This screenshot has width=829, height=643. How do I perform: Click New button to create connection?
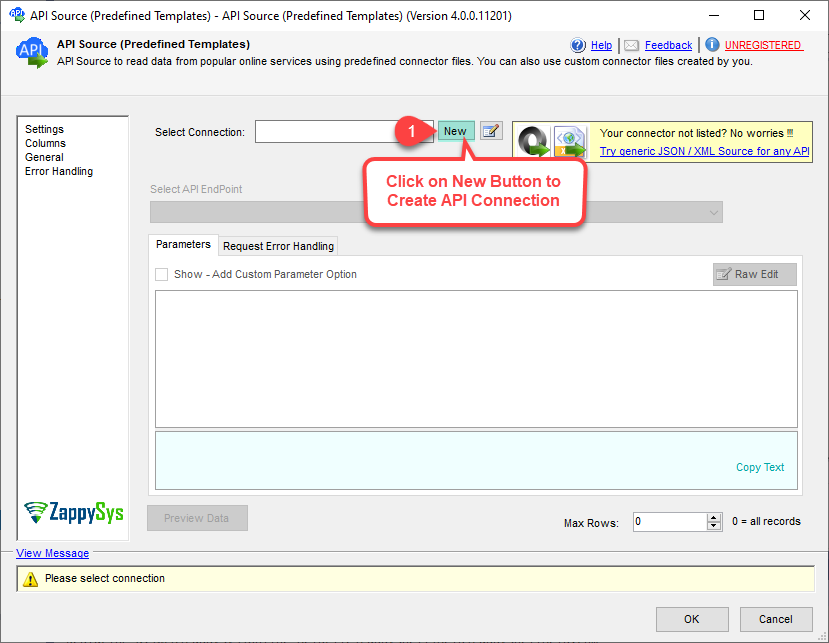(x=455, y=131)
